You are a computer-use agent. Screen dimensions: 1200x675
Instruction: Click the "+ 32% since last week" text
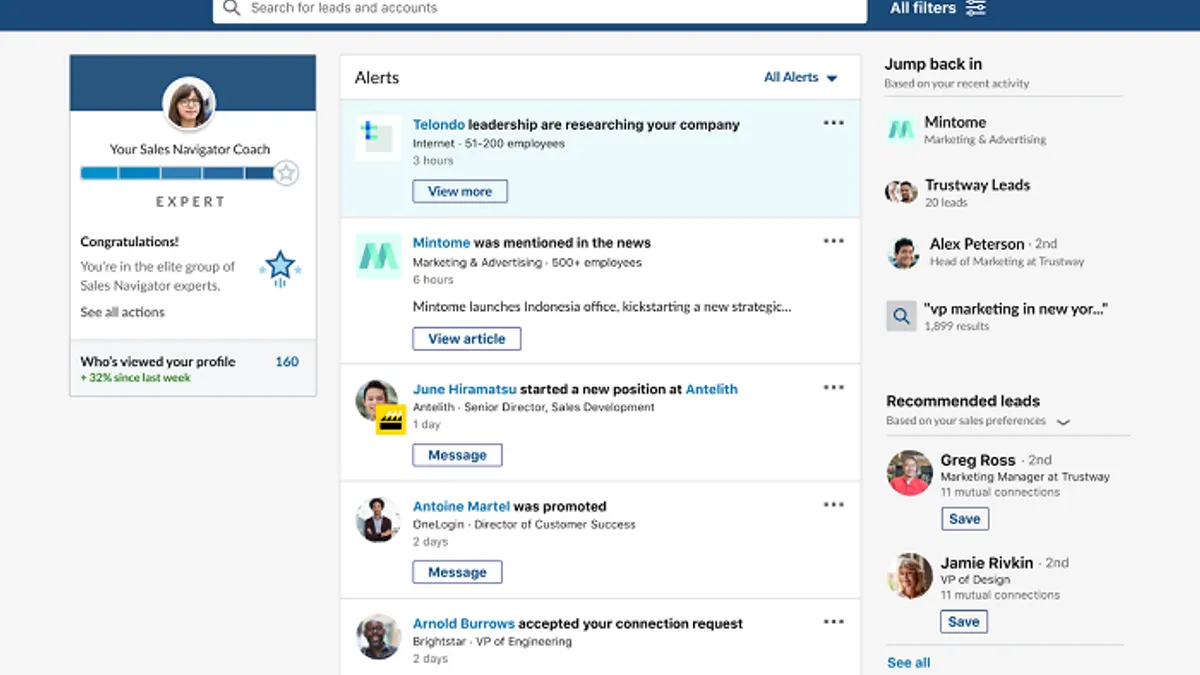(135, 378)
